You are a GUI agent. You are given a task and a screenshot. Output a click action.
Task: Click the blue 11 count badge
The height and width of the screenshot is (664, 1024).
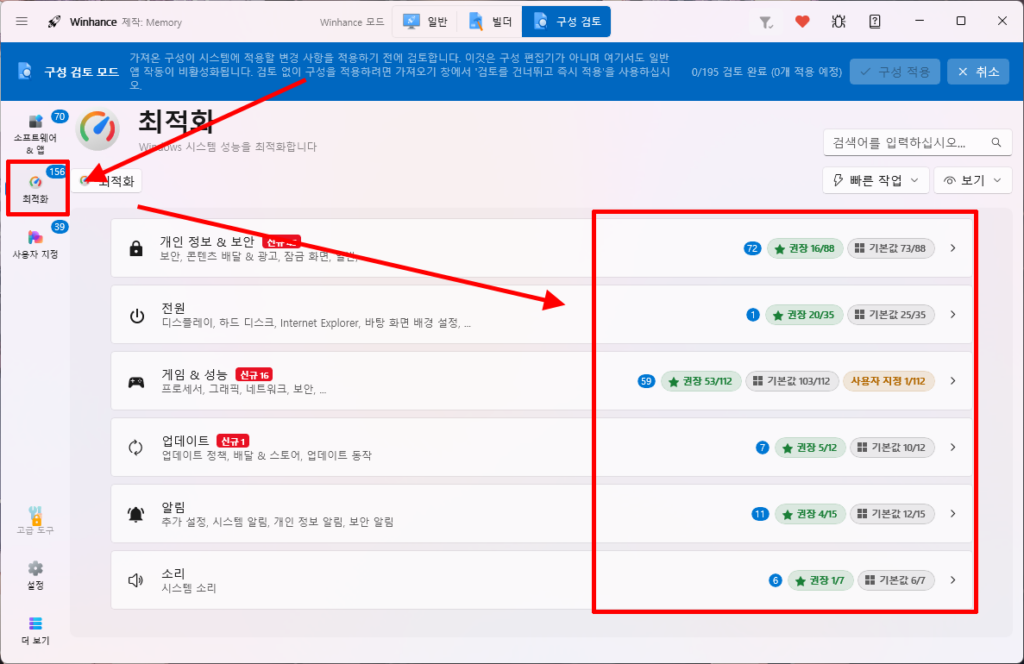(x=760, y=514)
